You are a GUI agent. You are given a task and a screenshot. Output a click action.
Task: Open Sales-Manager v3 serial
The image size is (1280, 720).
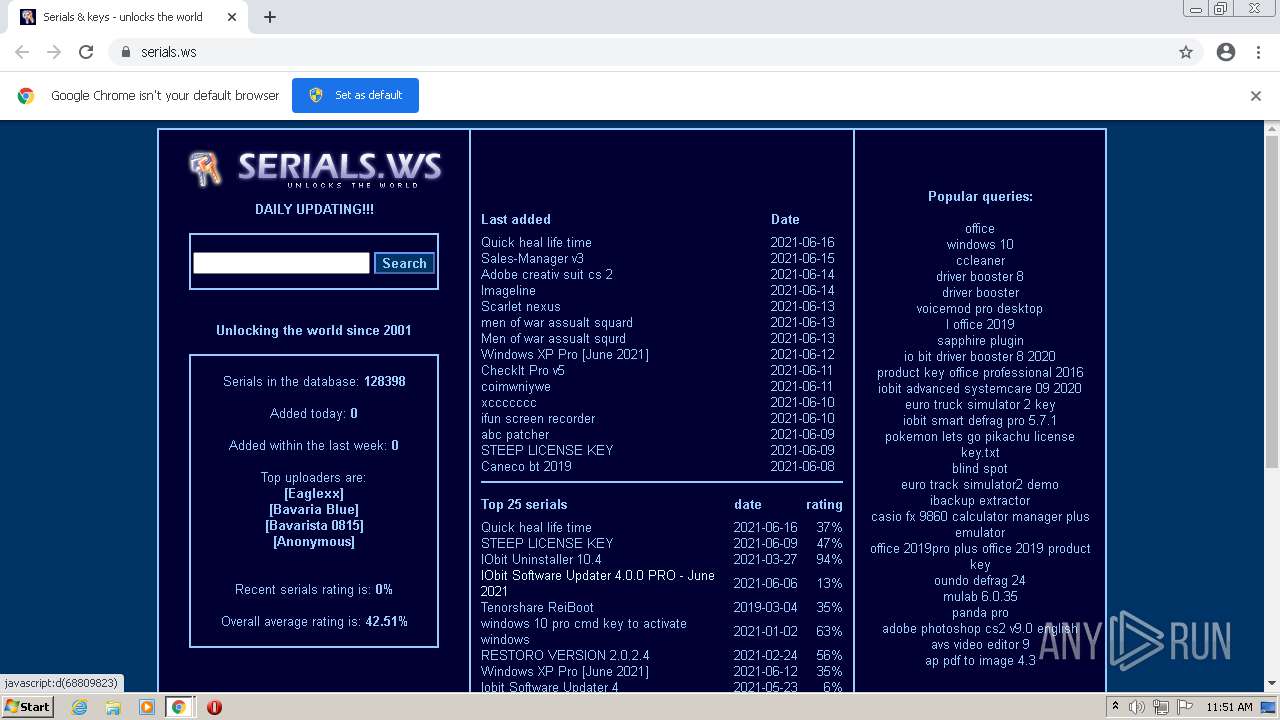click(x=532, y=258)
